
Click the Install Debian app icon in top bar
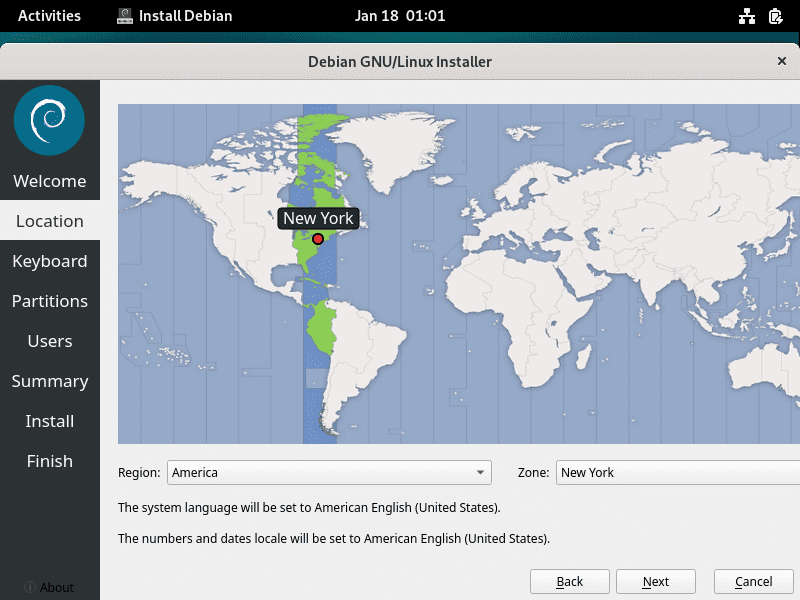click(124, 16)
